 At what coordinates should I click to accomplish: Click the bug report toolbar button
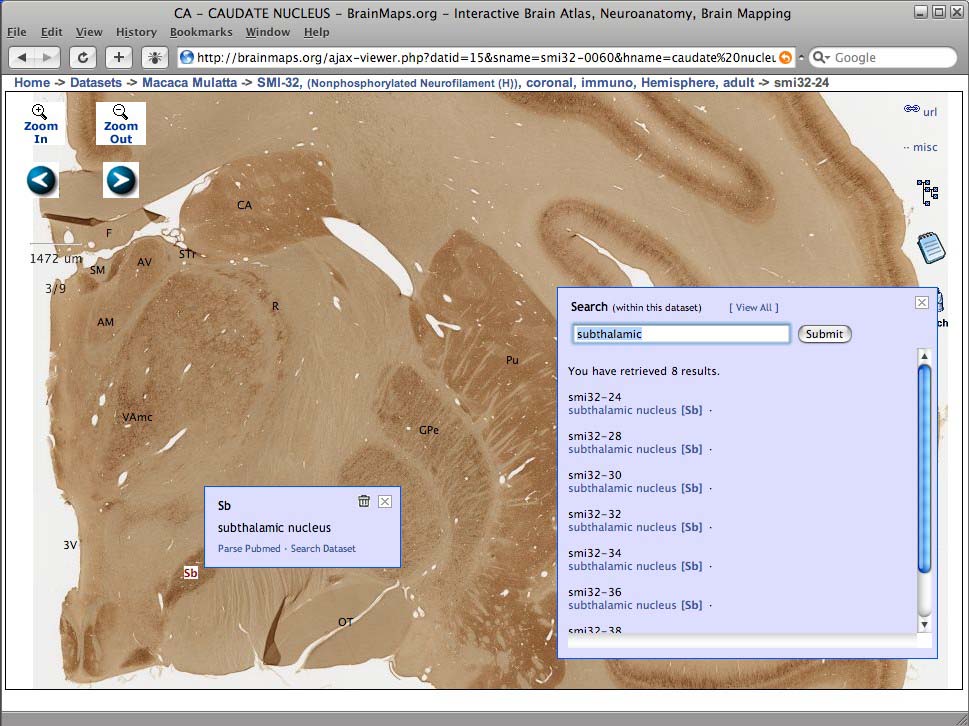(x=154, y=57)
